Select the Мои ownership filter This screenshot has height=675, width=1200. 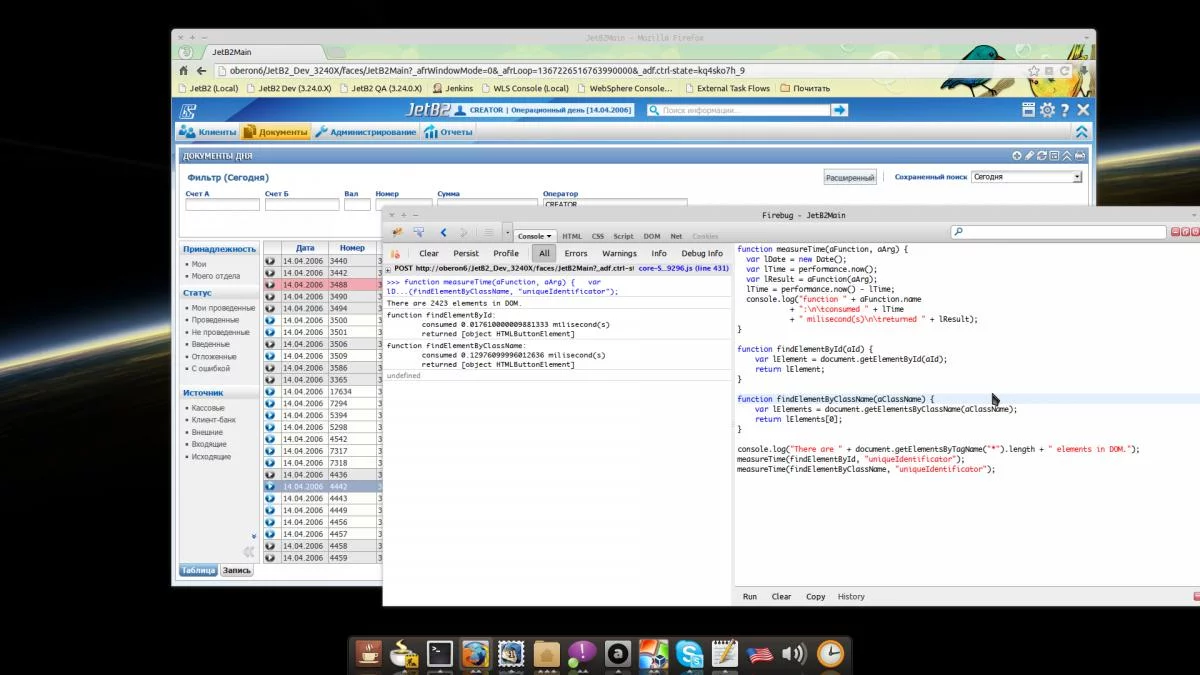point(199,264)
